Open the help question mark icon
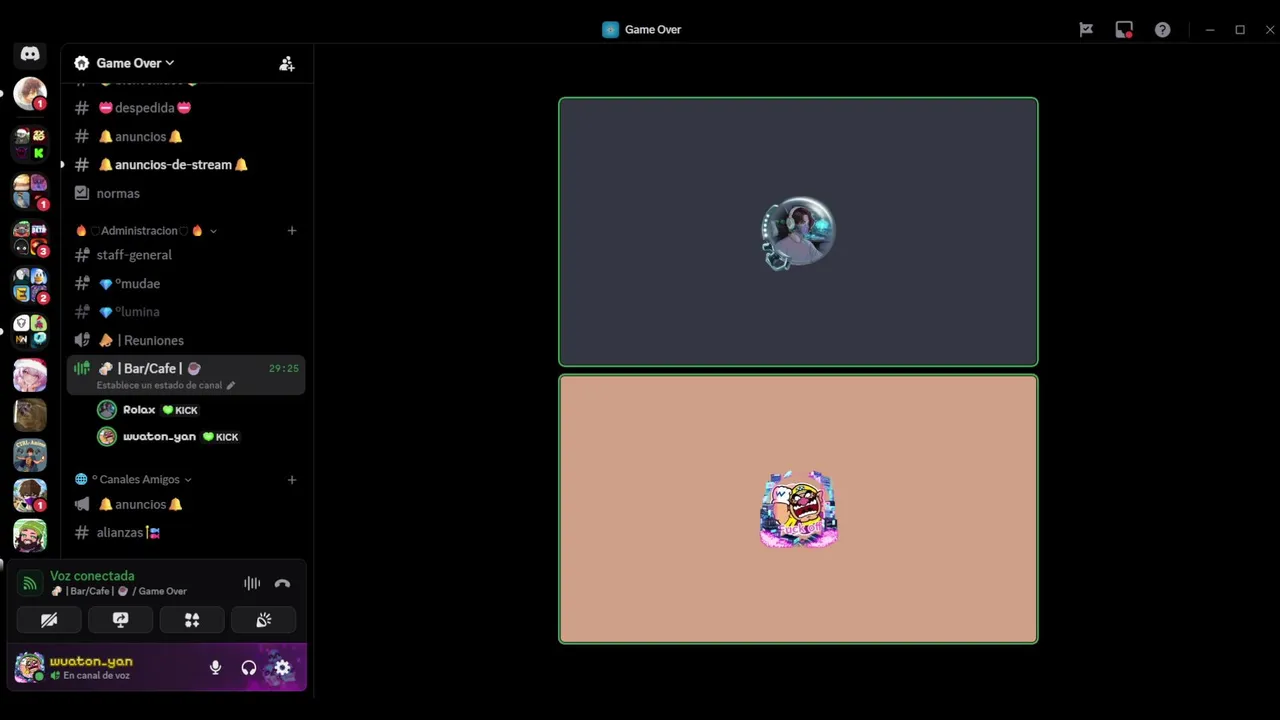Screen dimensions: 1280x720 pos(1162,30)
